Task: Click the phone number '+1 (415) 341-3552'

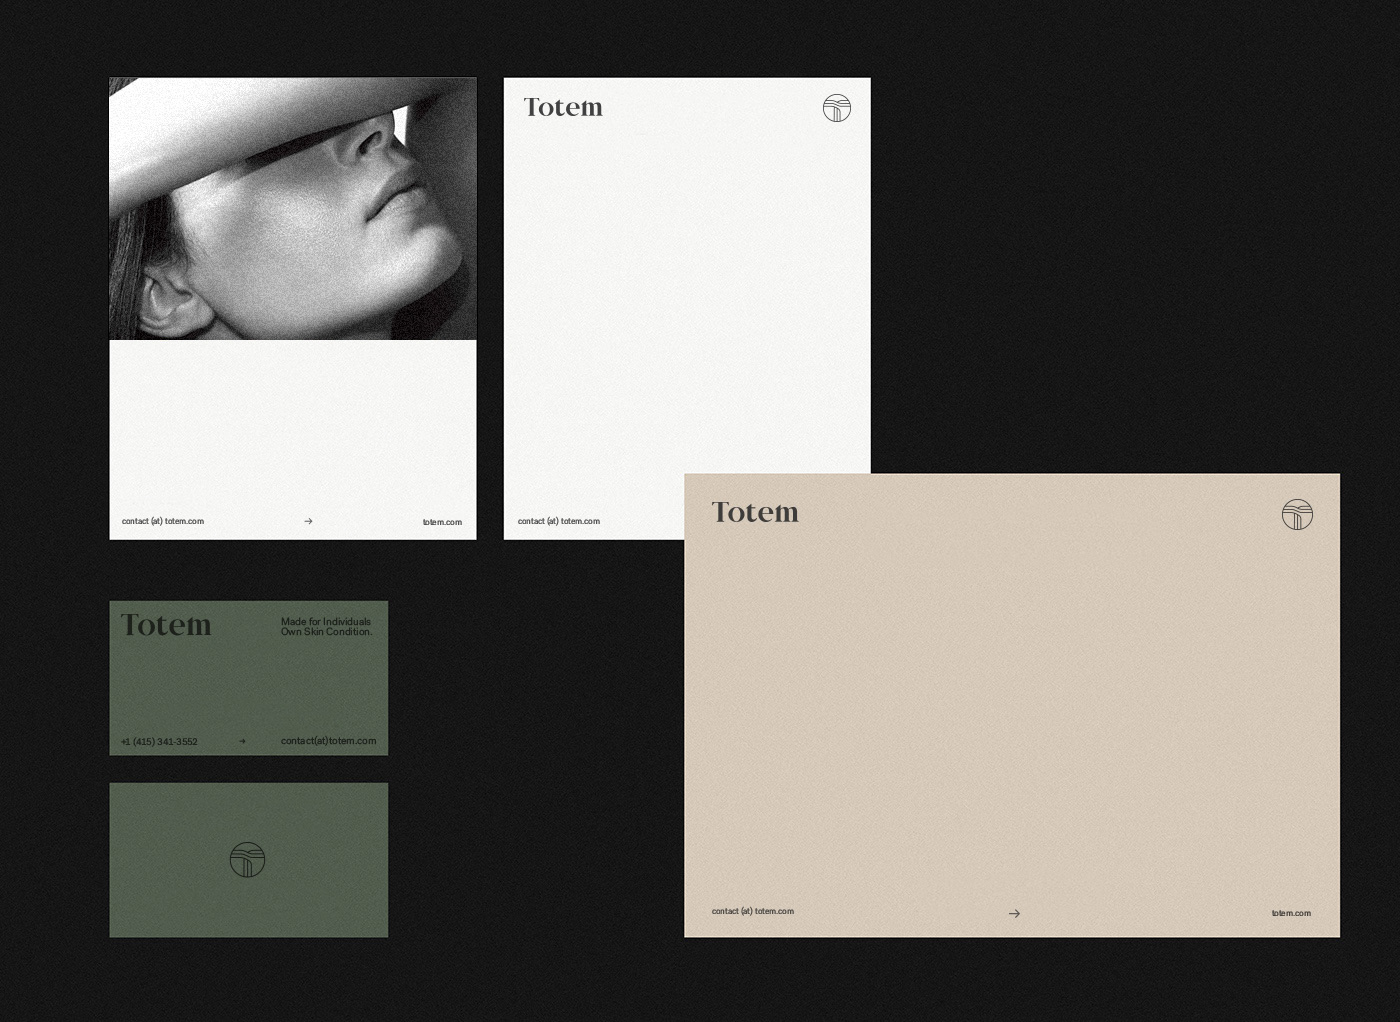Action: [159, 742]
